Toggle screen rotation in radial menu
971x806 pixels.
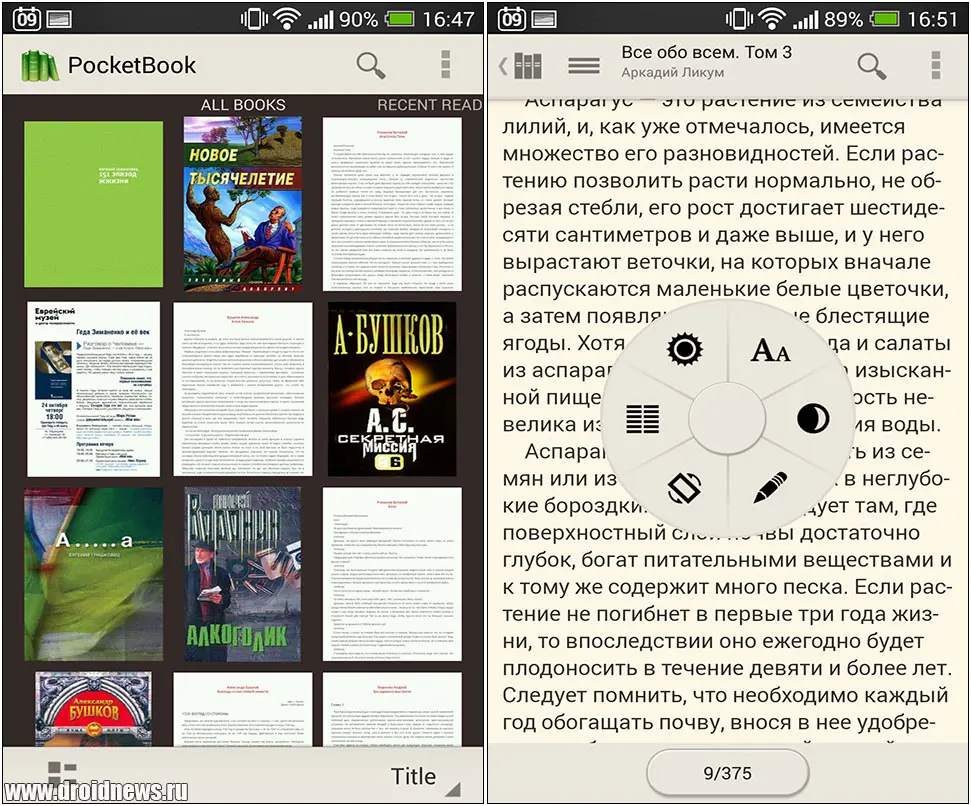click(684, 487)
